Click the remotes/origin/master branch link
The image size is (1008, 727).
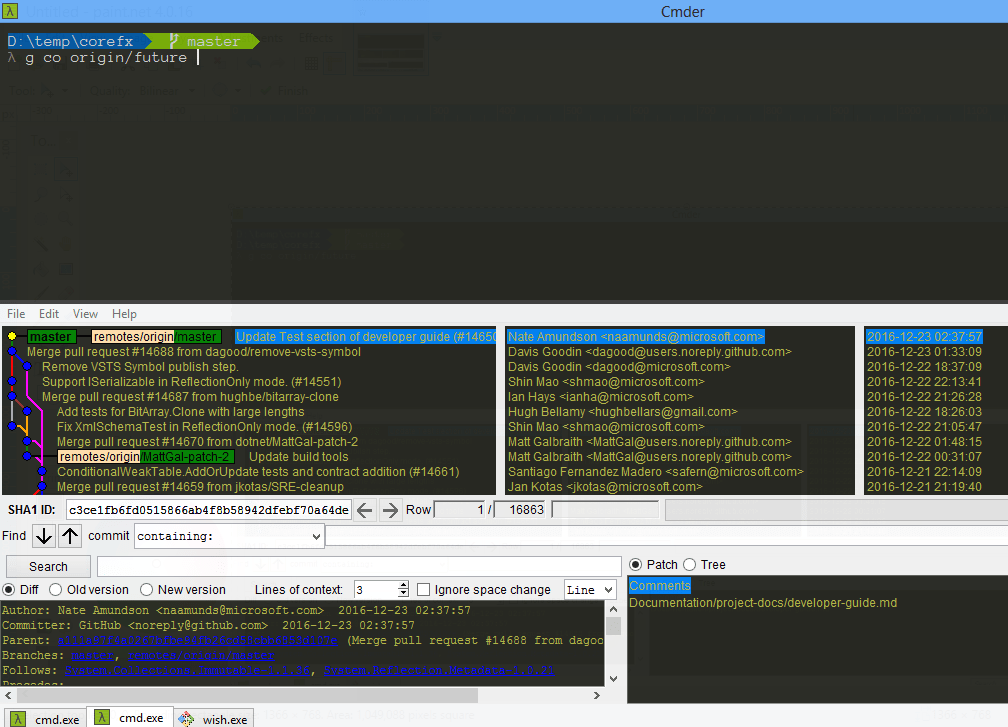pyautogui.click(x=201, y=655)
